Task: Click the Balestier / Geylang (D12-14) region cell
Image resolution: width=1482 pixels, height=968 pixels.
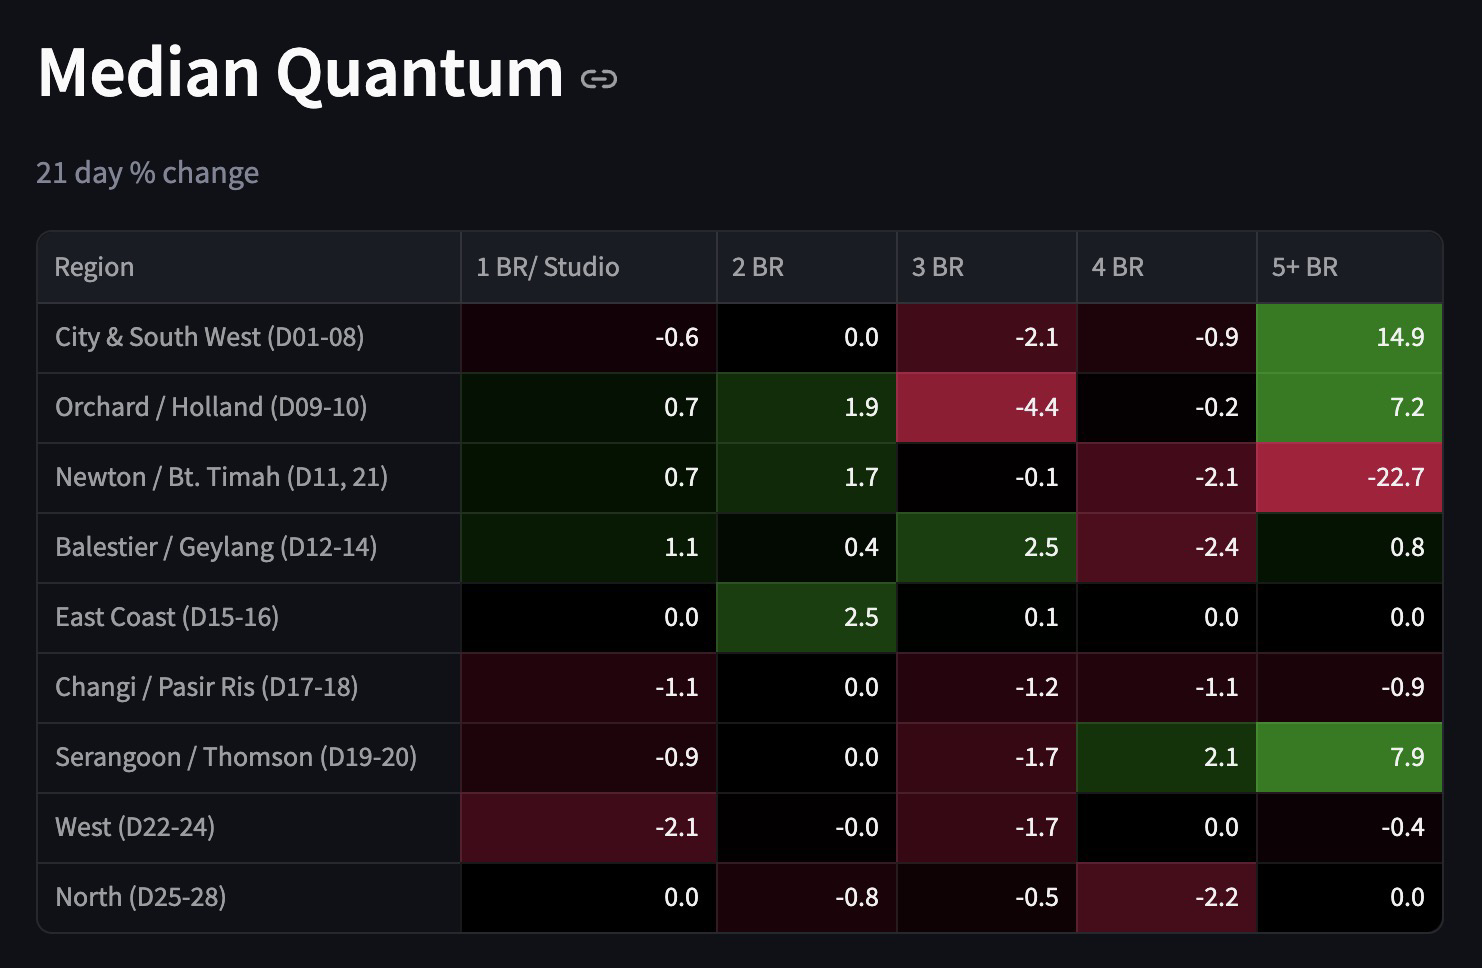Action: point(216,547)
